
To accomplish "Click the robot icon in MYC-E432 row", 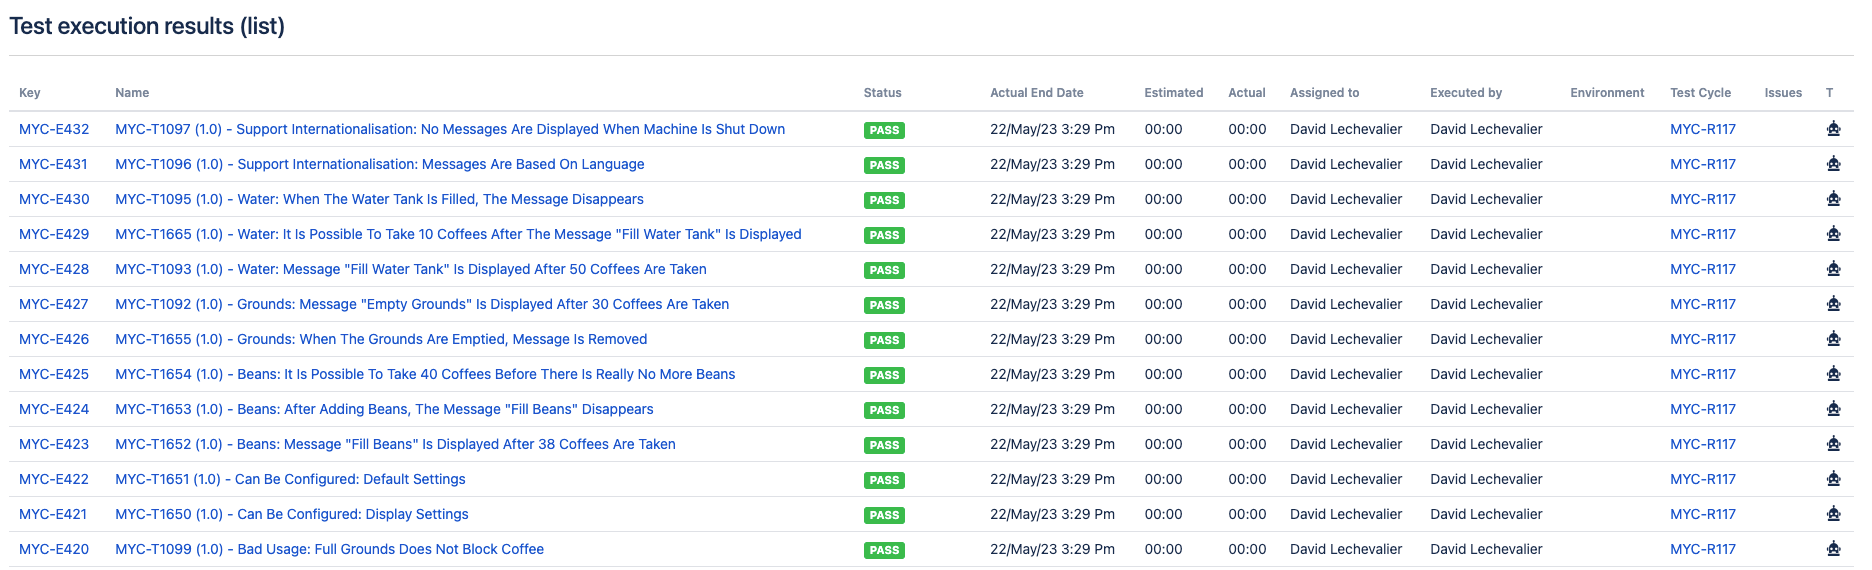I will click(1833, 129).
